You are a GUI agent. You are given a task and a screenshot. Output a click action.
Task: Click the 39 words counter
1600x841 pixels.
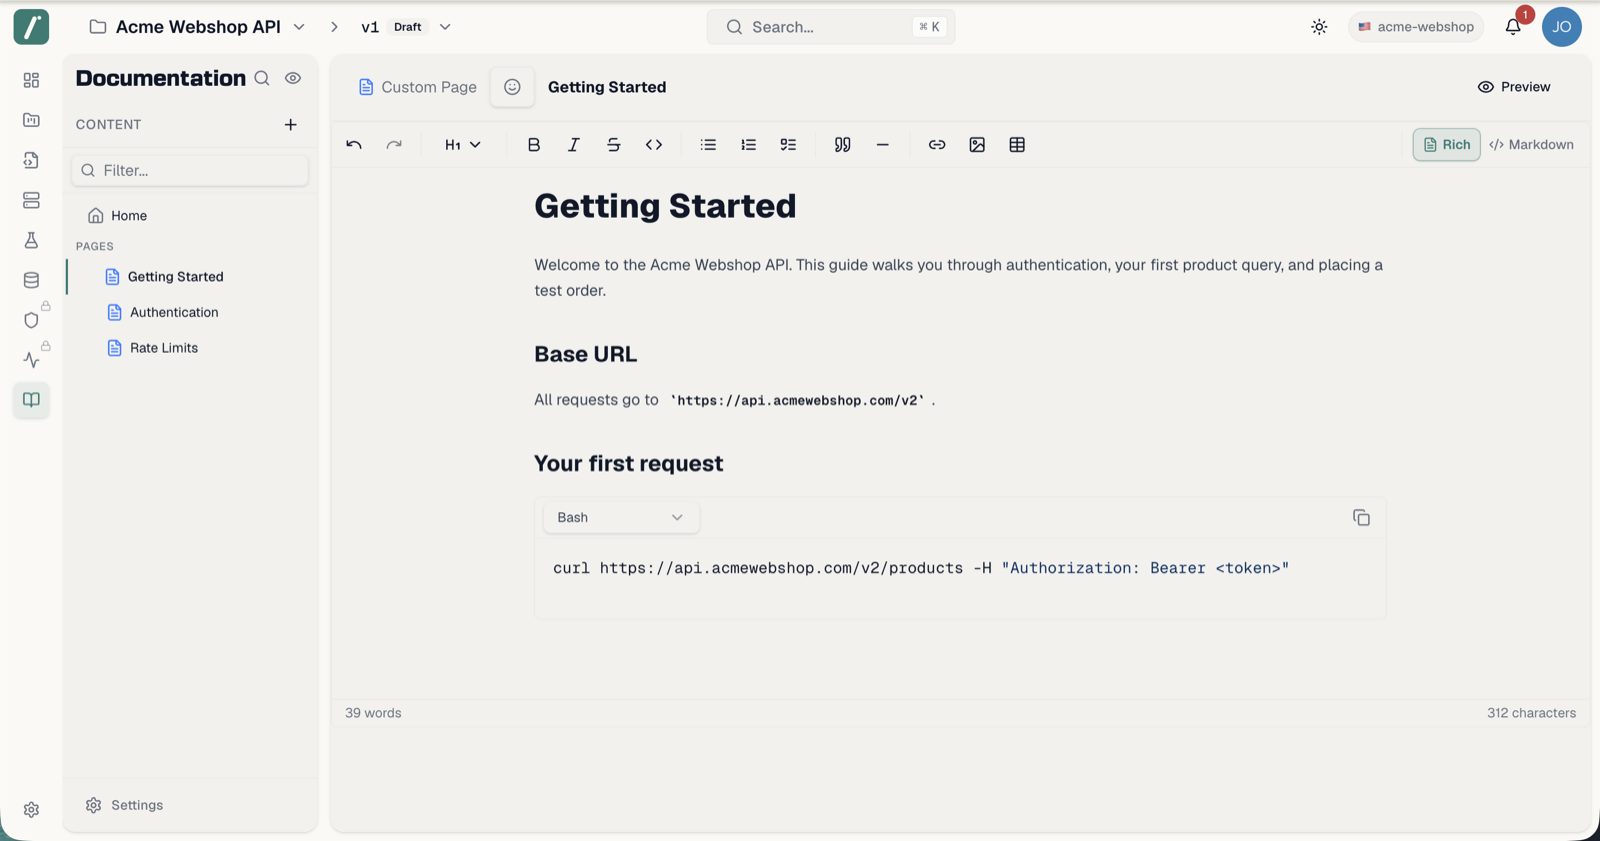[x=373, y=713]
